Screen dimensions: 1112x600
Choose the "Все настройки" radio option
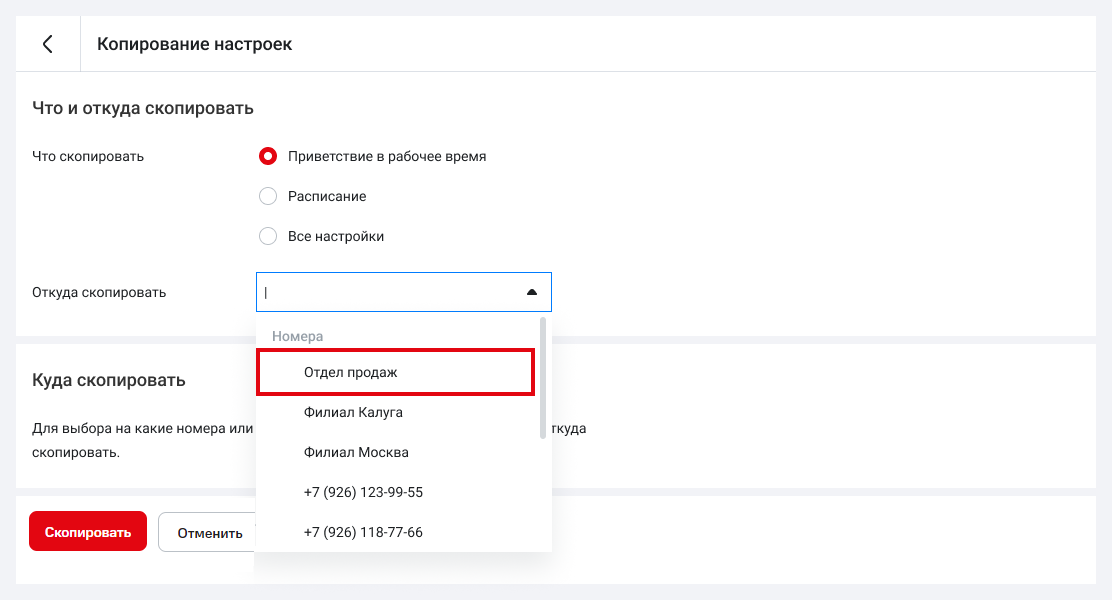point(268,236)
